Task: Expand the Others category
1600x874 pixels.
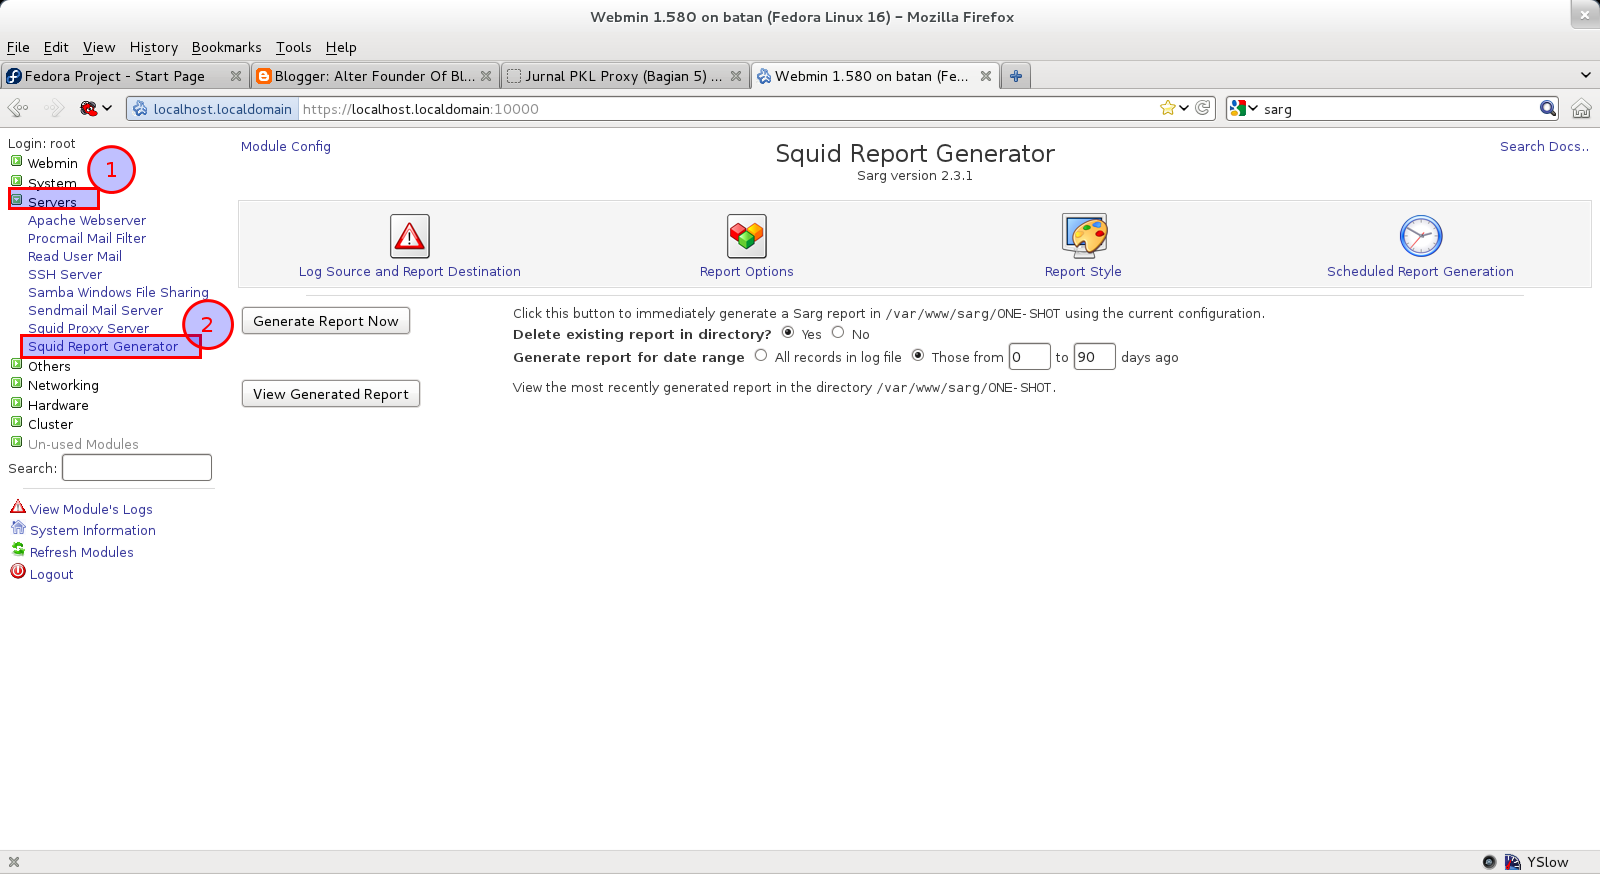Action: pos(16,364)
